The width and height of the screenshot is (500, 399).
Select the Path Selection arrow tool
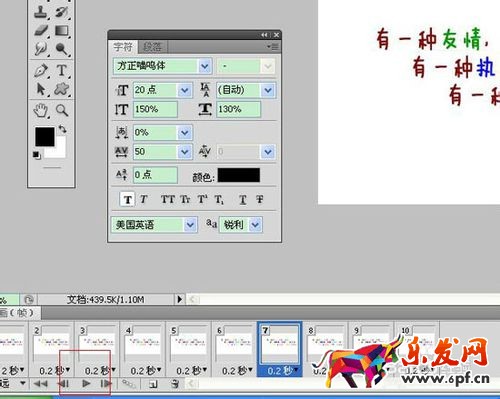pyautogui.click(x=41, y=89)
